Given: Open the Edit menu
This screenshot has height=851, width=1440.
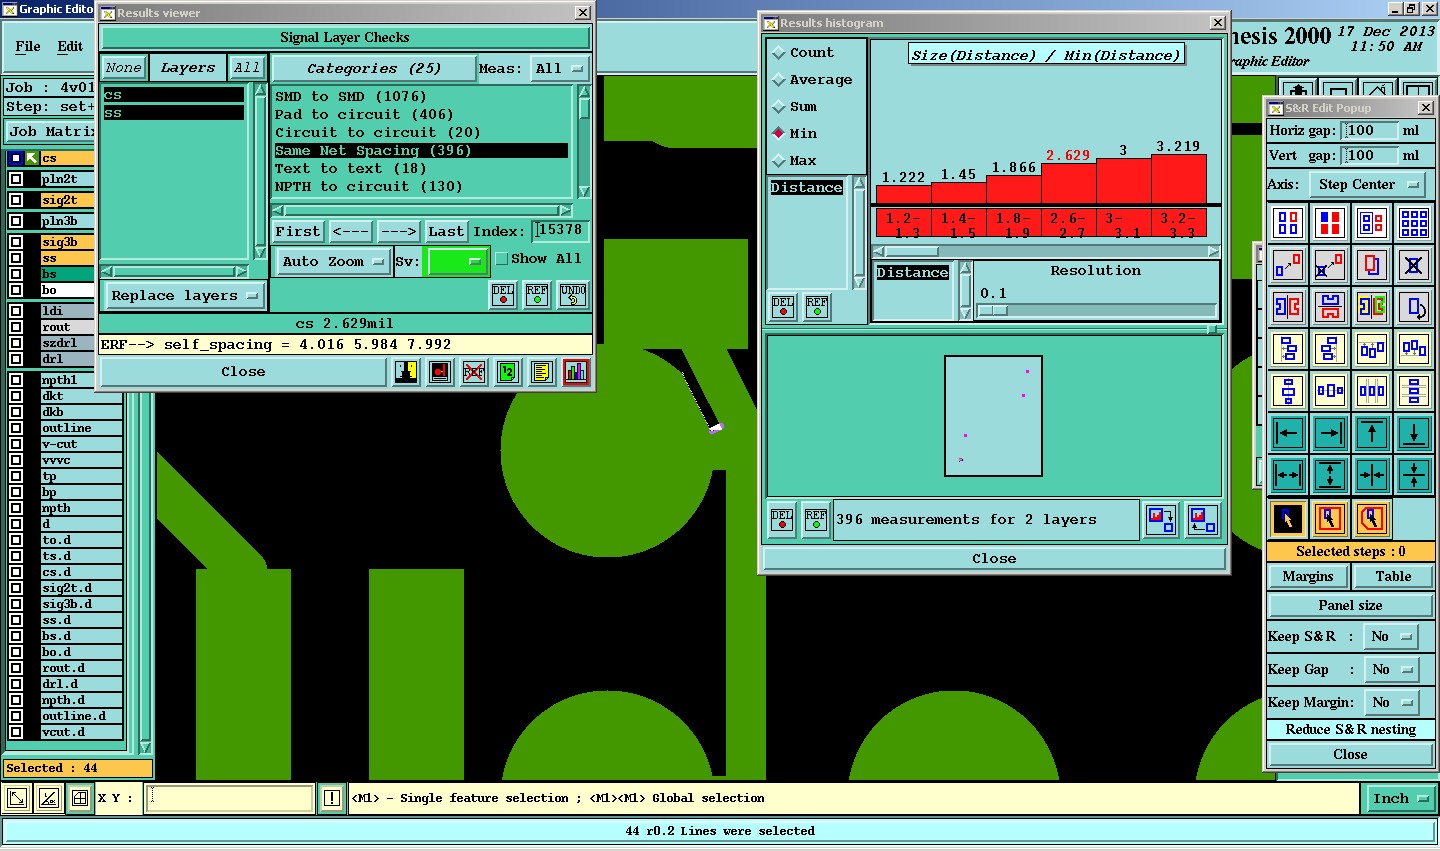Looking at the screenshot, I should click(x=70, y=47).
